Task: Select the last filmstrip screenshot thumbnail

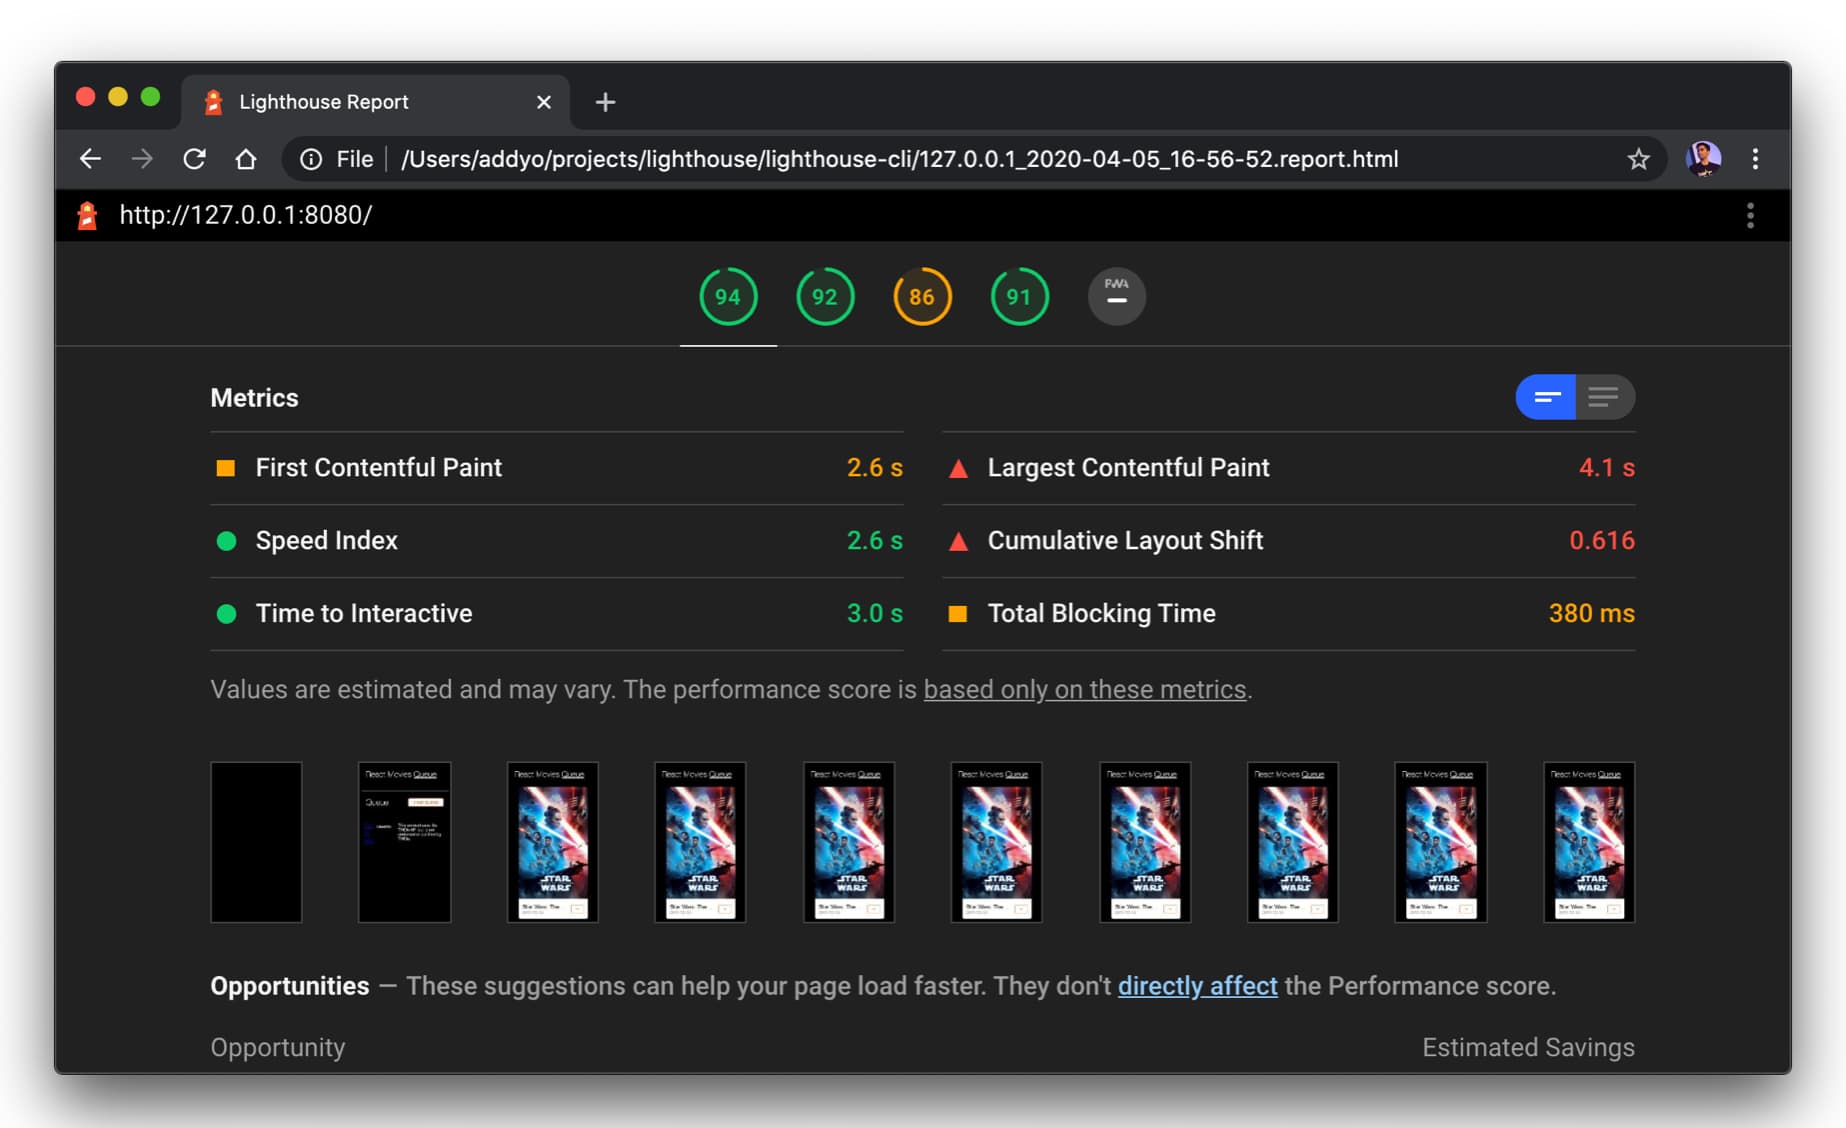Action: pos(1588,842)
